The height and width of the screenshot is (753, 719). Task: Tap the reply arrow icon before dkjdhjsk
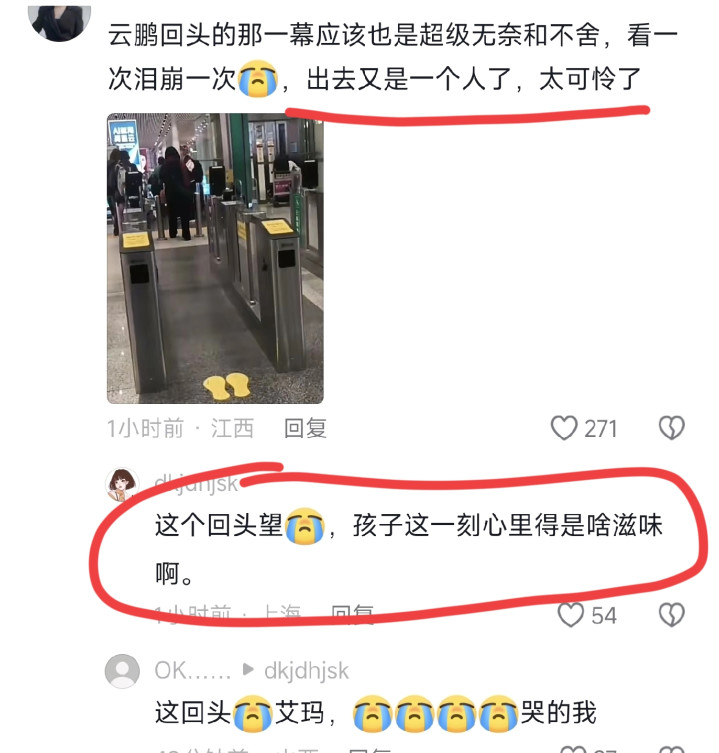coord(248,669)
